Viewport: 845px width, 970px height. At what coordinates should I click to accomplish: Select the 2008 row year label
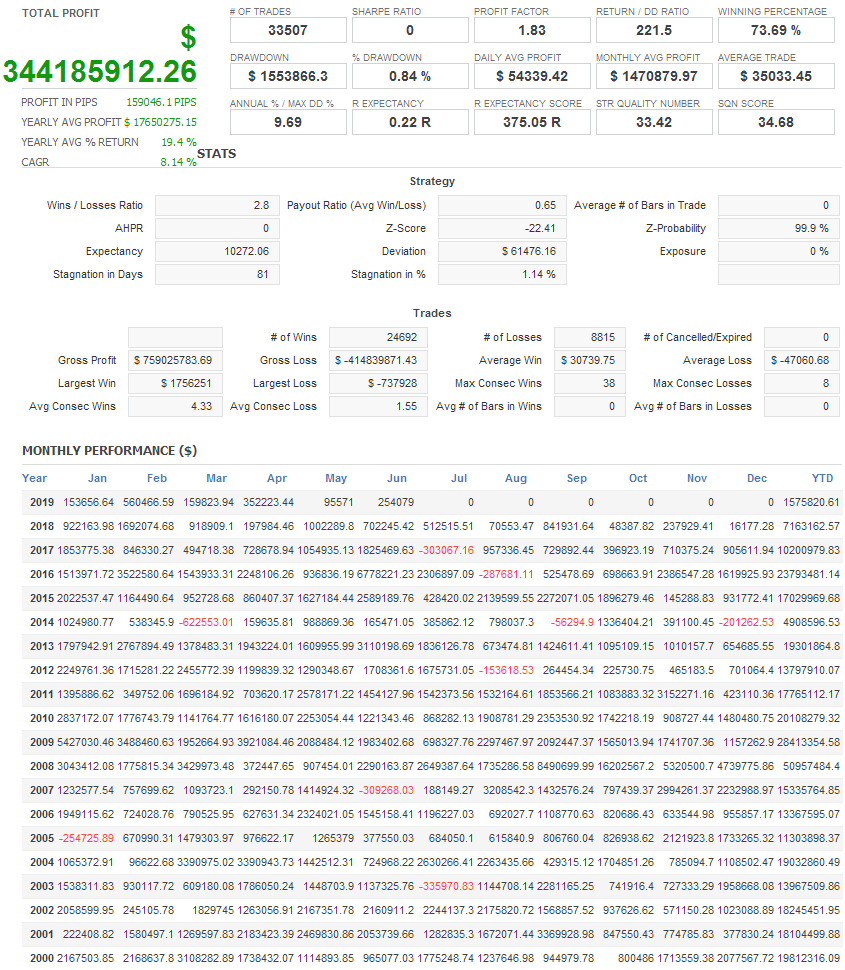42,766
